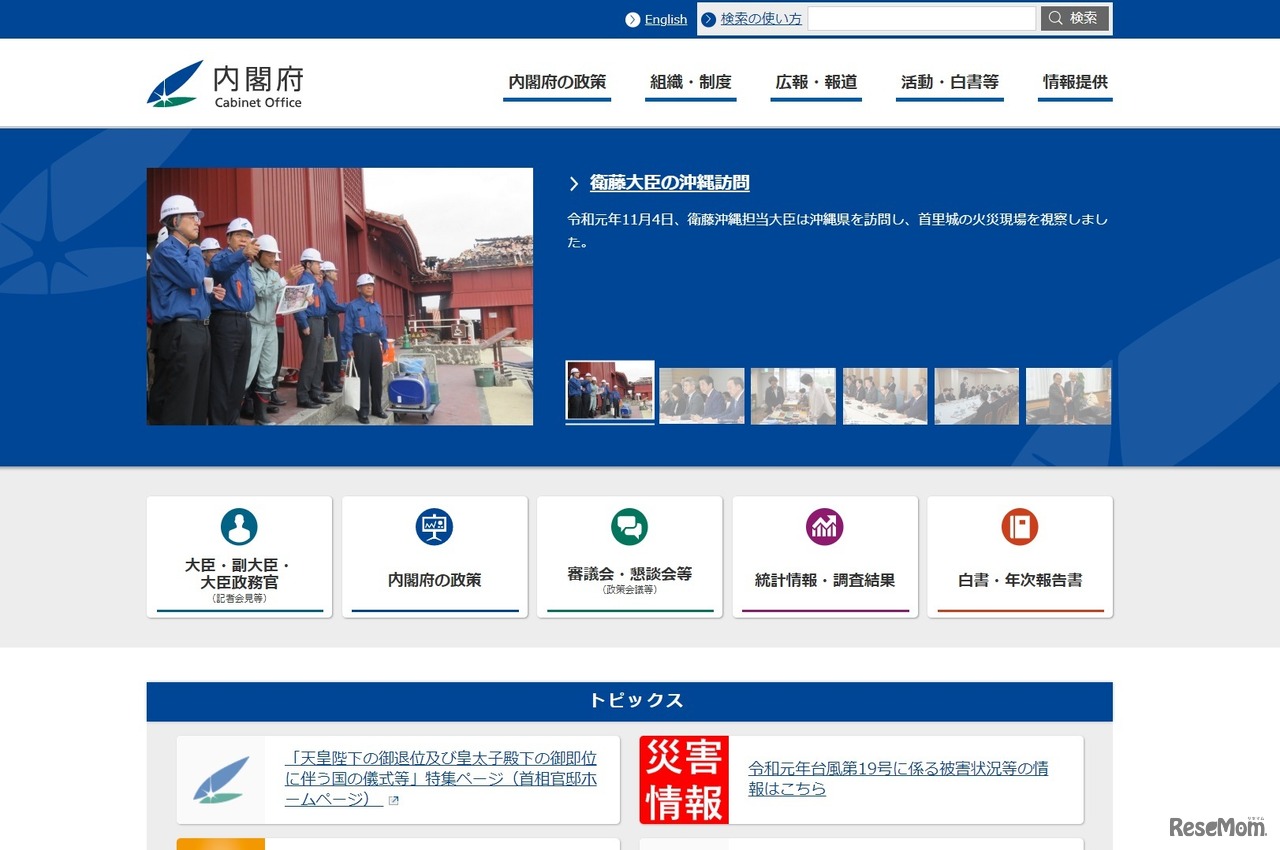This screenshot has width=1280, height=850.
Task: Open the 組織・制度 navigation menu
Action: tap(690, 83)
